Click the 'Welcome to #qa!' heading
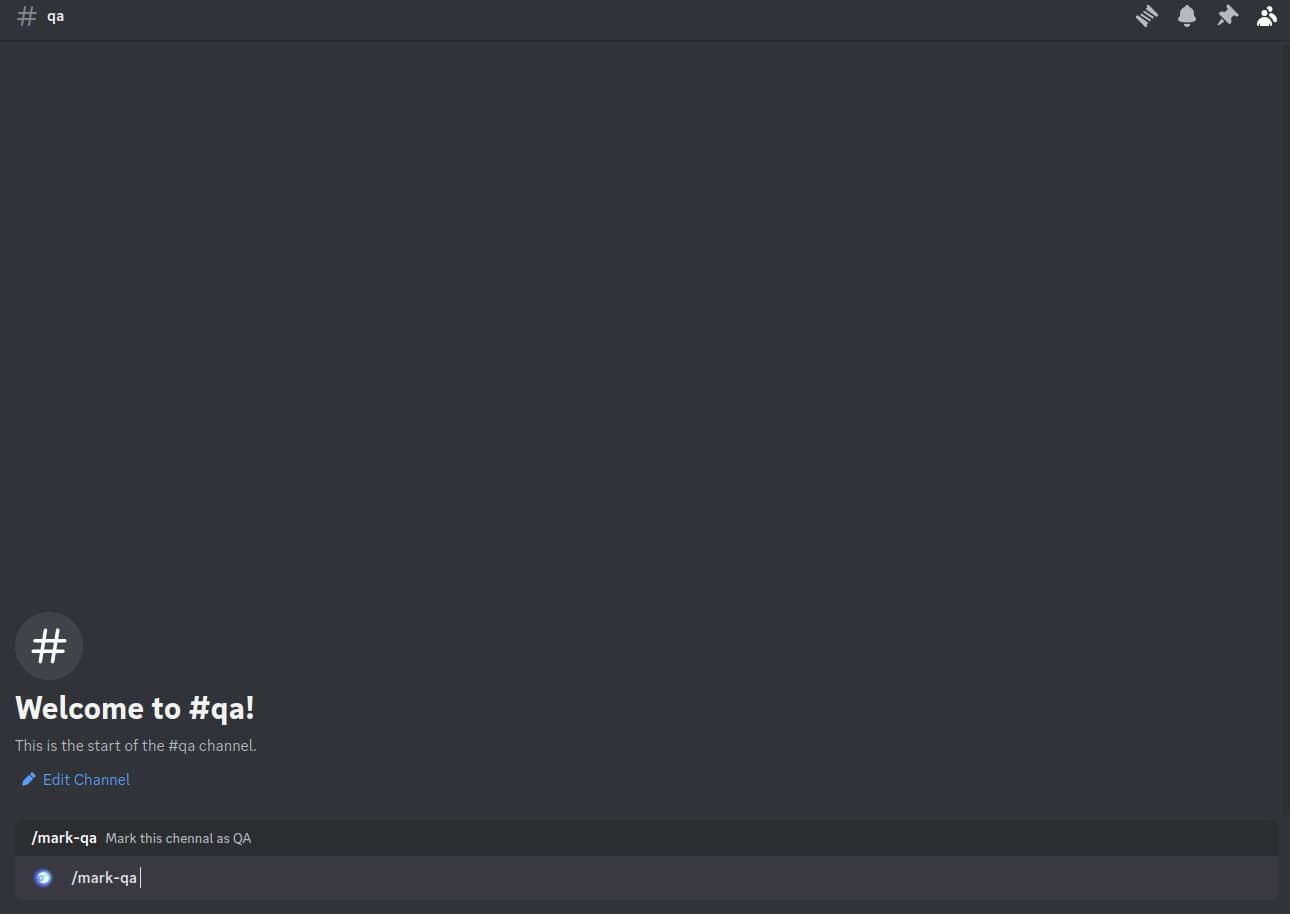This screenshot has width=1290, height=914. click(135, 708)
